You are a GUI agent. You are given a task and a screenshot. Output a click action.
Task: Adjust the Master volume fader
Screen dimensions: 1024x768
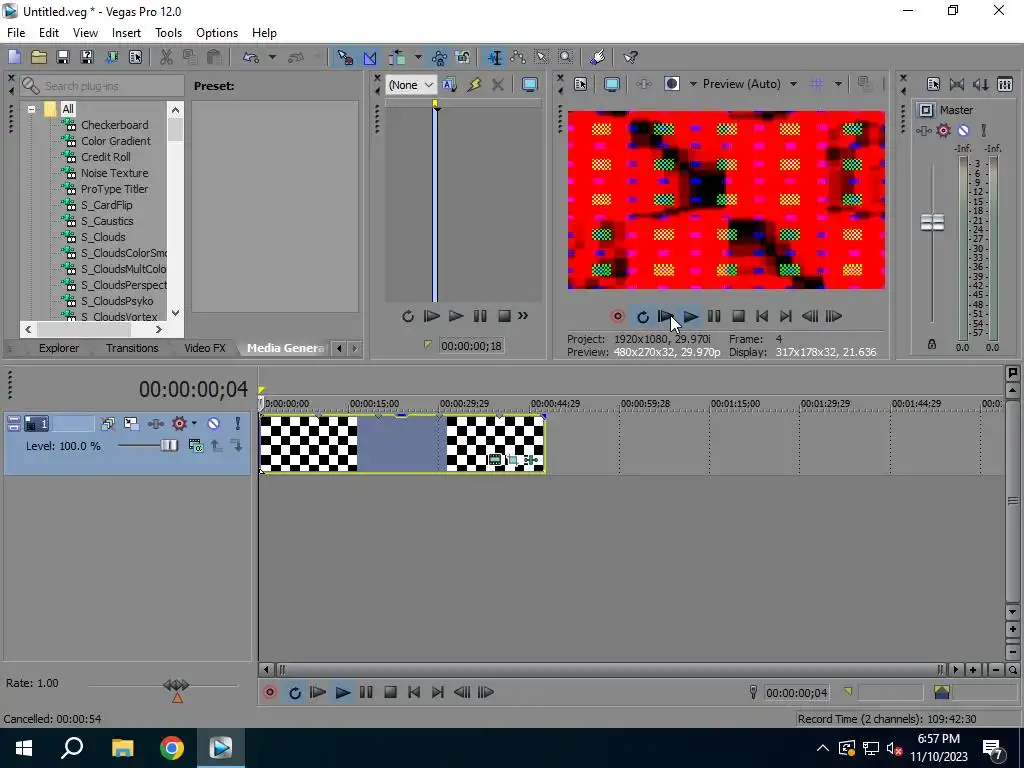point(932,223)
